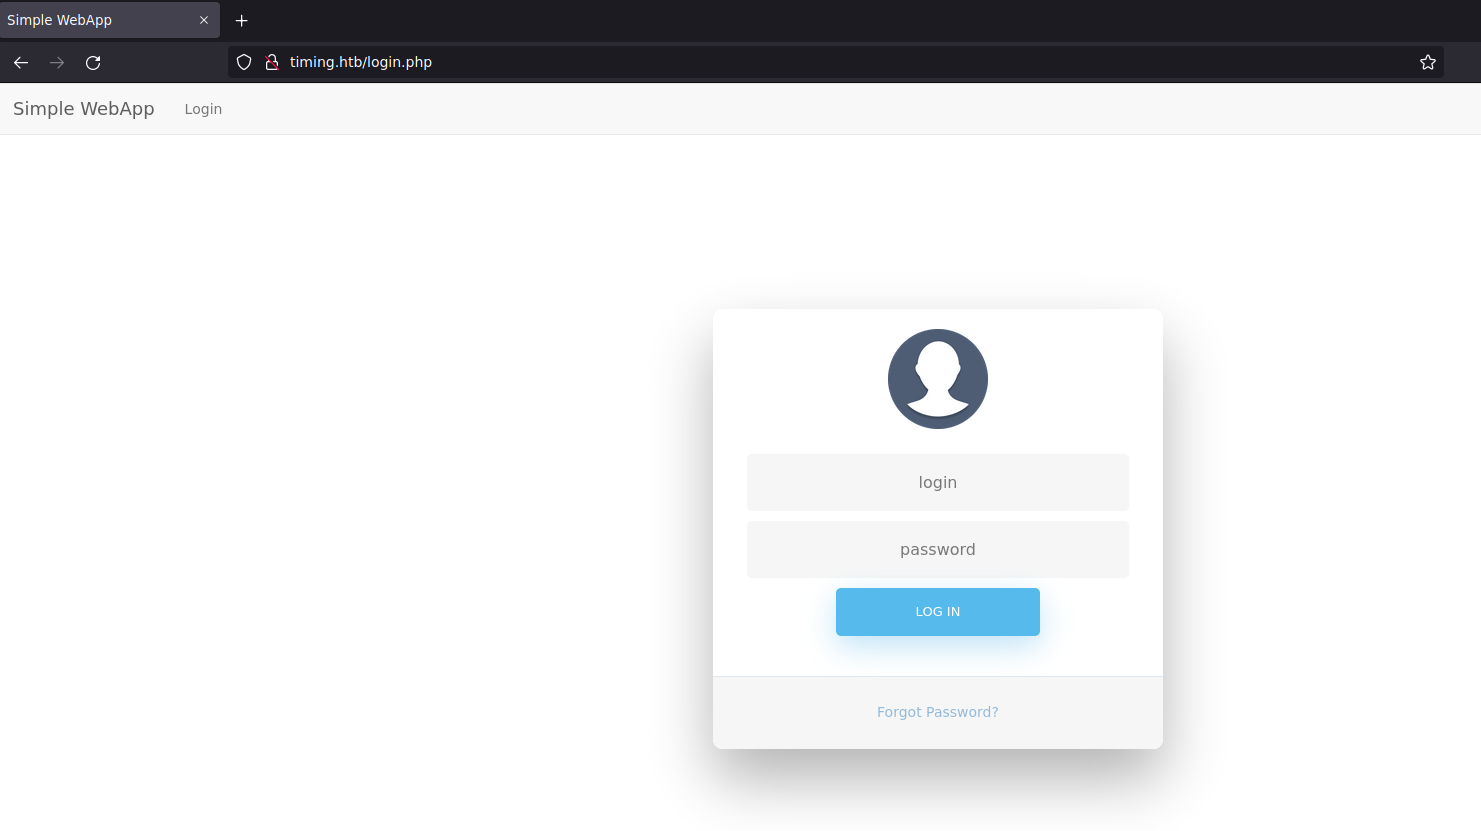Image resolution: width=1481 pixels, height=831 pixels.
Task: Click the insecure connection padlock icon
Action: 271,62
